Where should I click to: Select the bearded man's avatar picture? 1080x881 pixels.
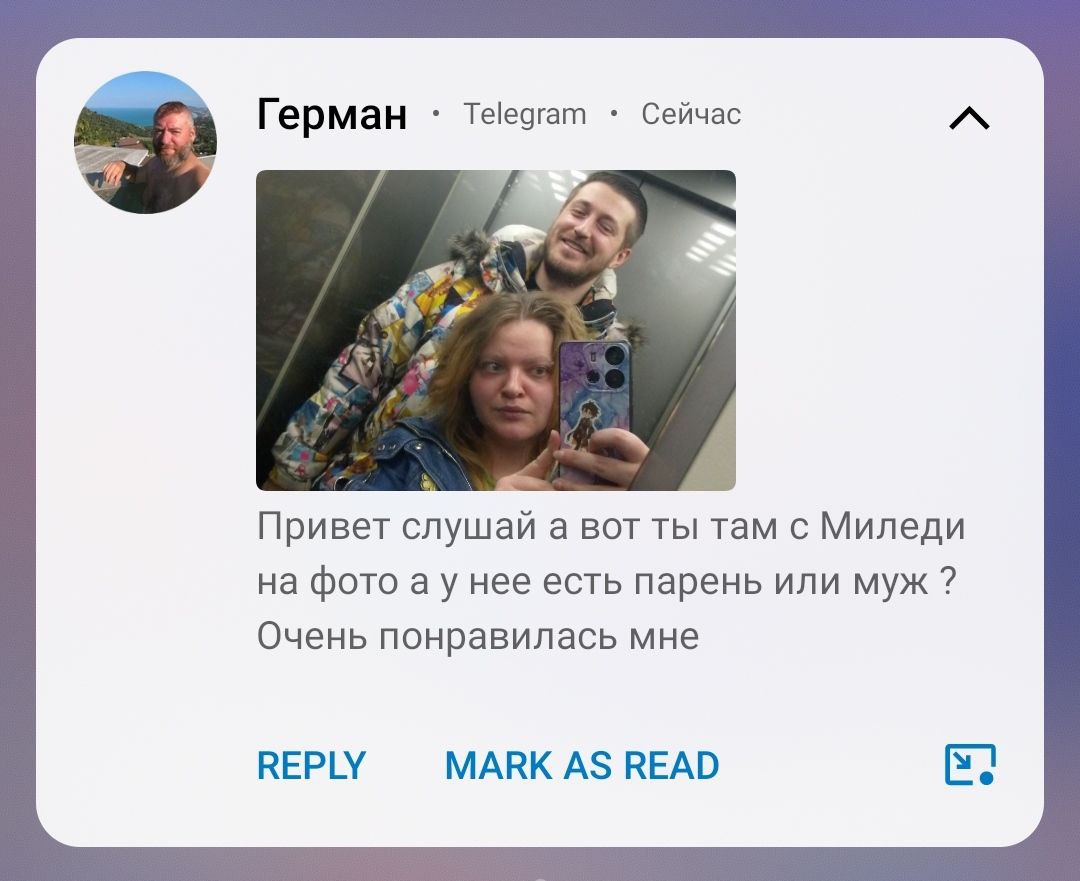click(145, 143)
